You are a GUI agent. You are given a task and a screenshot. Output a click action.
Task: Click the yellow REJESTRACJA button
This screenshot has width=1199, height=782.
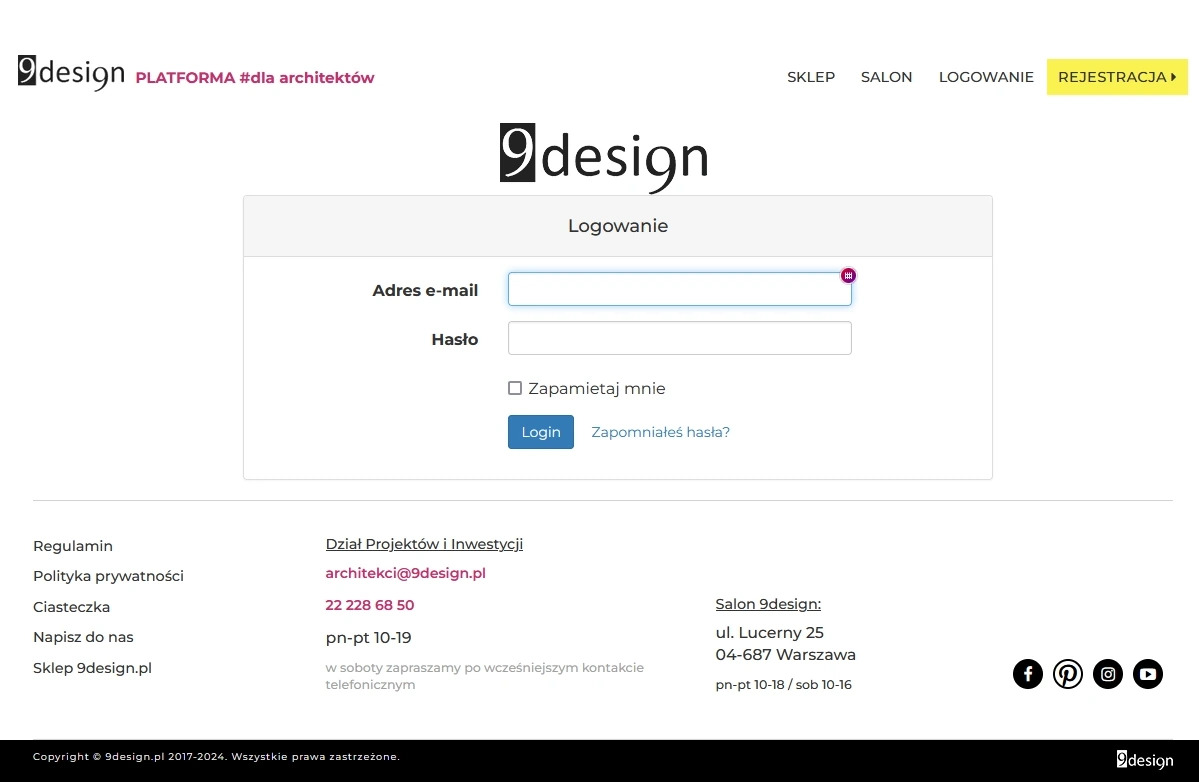coord(1116,76)
